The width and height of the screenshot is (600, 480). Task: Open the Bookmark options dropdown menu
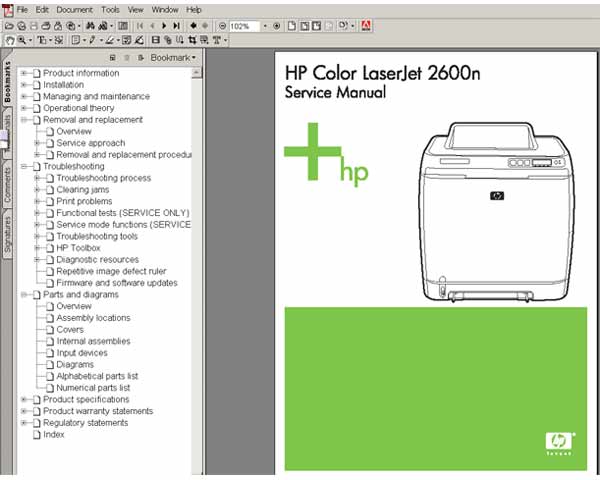173,58
